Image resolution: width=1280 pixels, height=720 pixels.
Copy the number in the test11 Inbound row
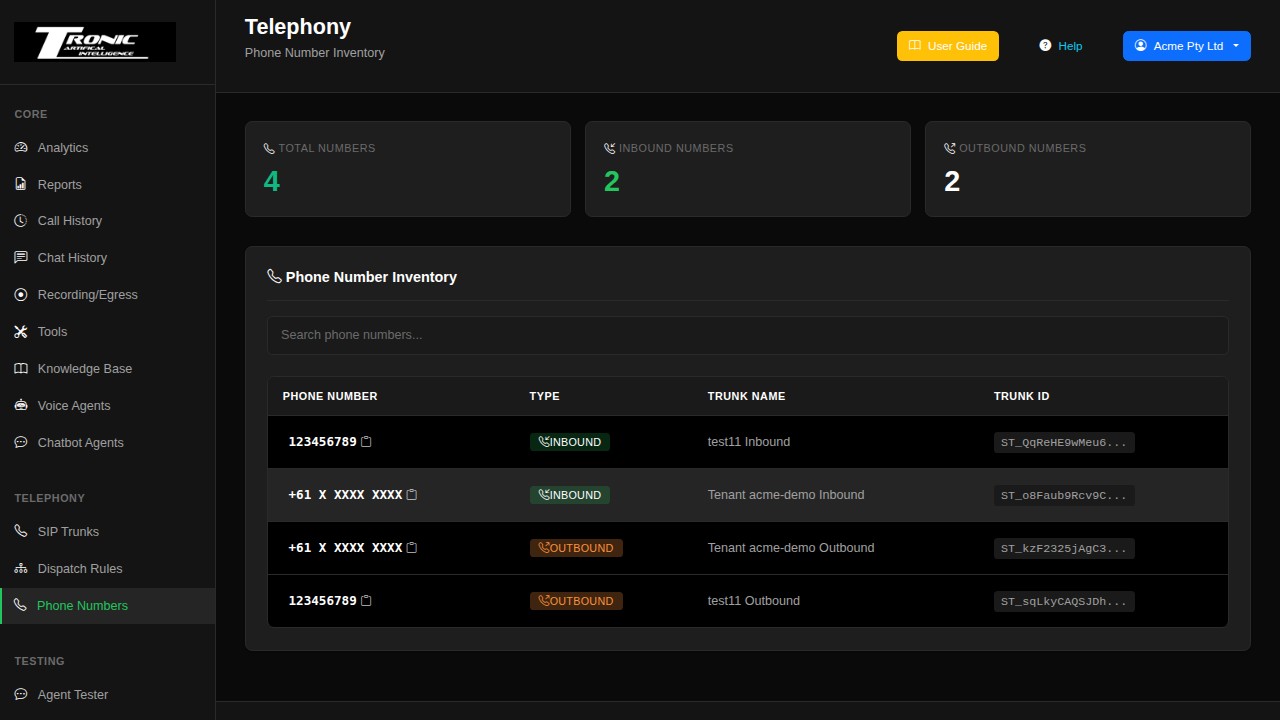[x=366, y=442]
